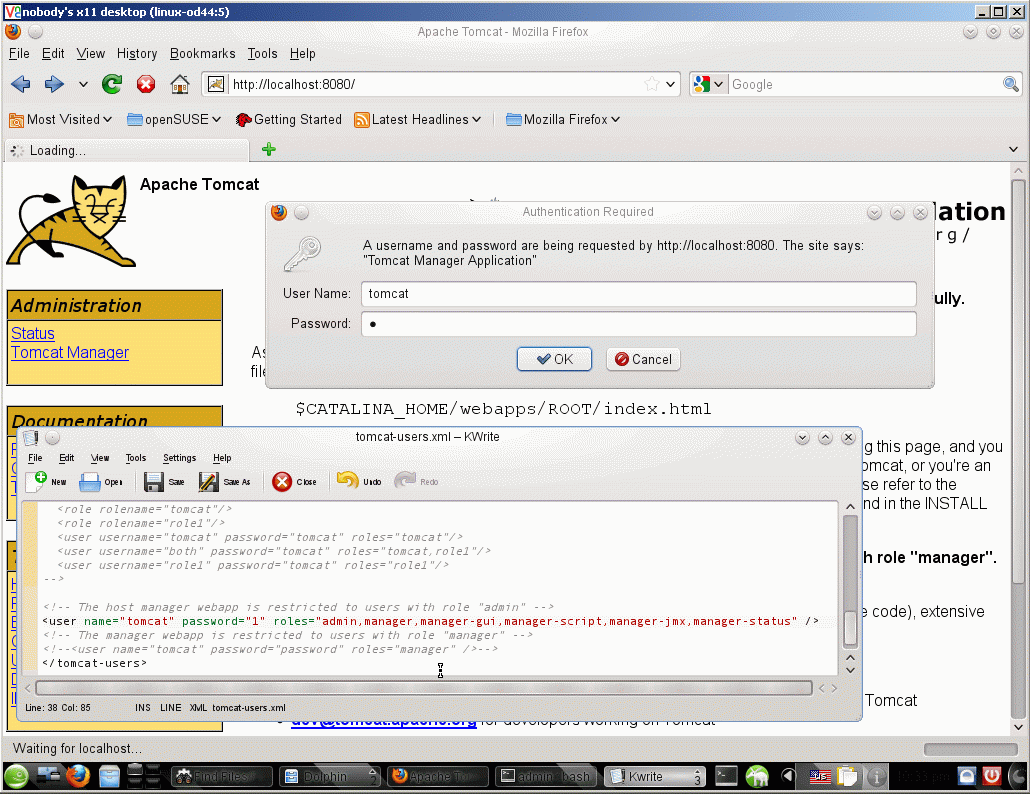Click the Firefox page vertical scrollbar
1030x794 pixels.
1018,381
